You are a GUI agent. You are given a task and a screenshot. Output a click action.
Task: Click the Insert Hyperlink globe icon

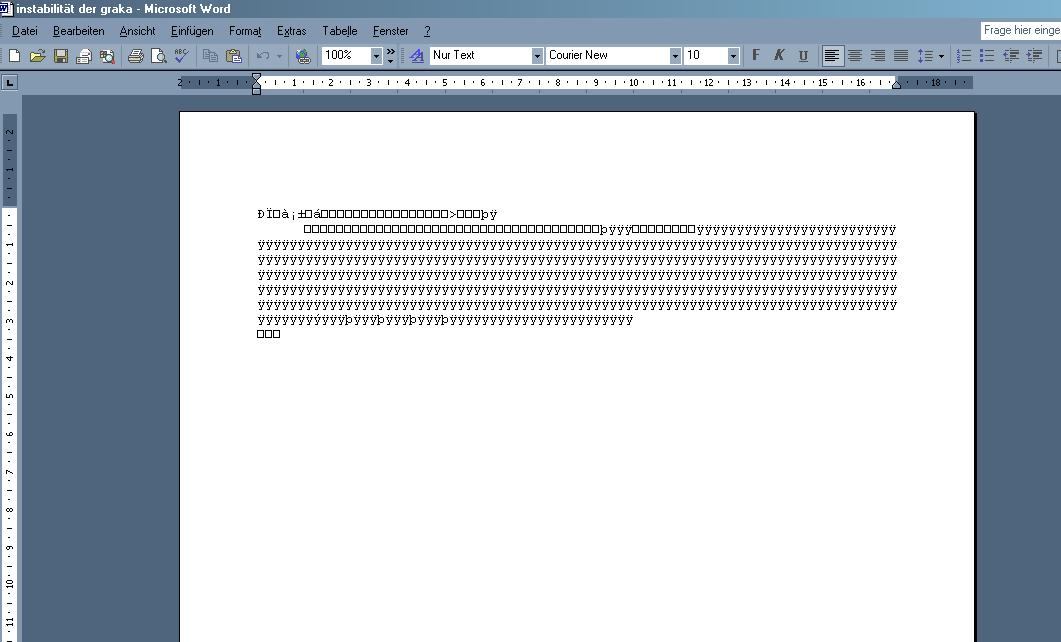click(x=303, y=55)
